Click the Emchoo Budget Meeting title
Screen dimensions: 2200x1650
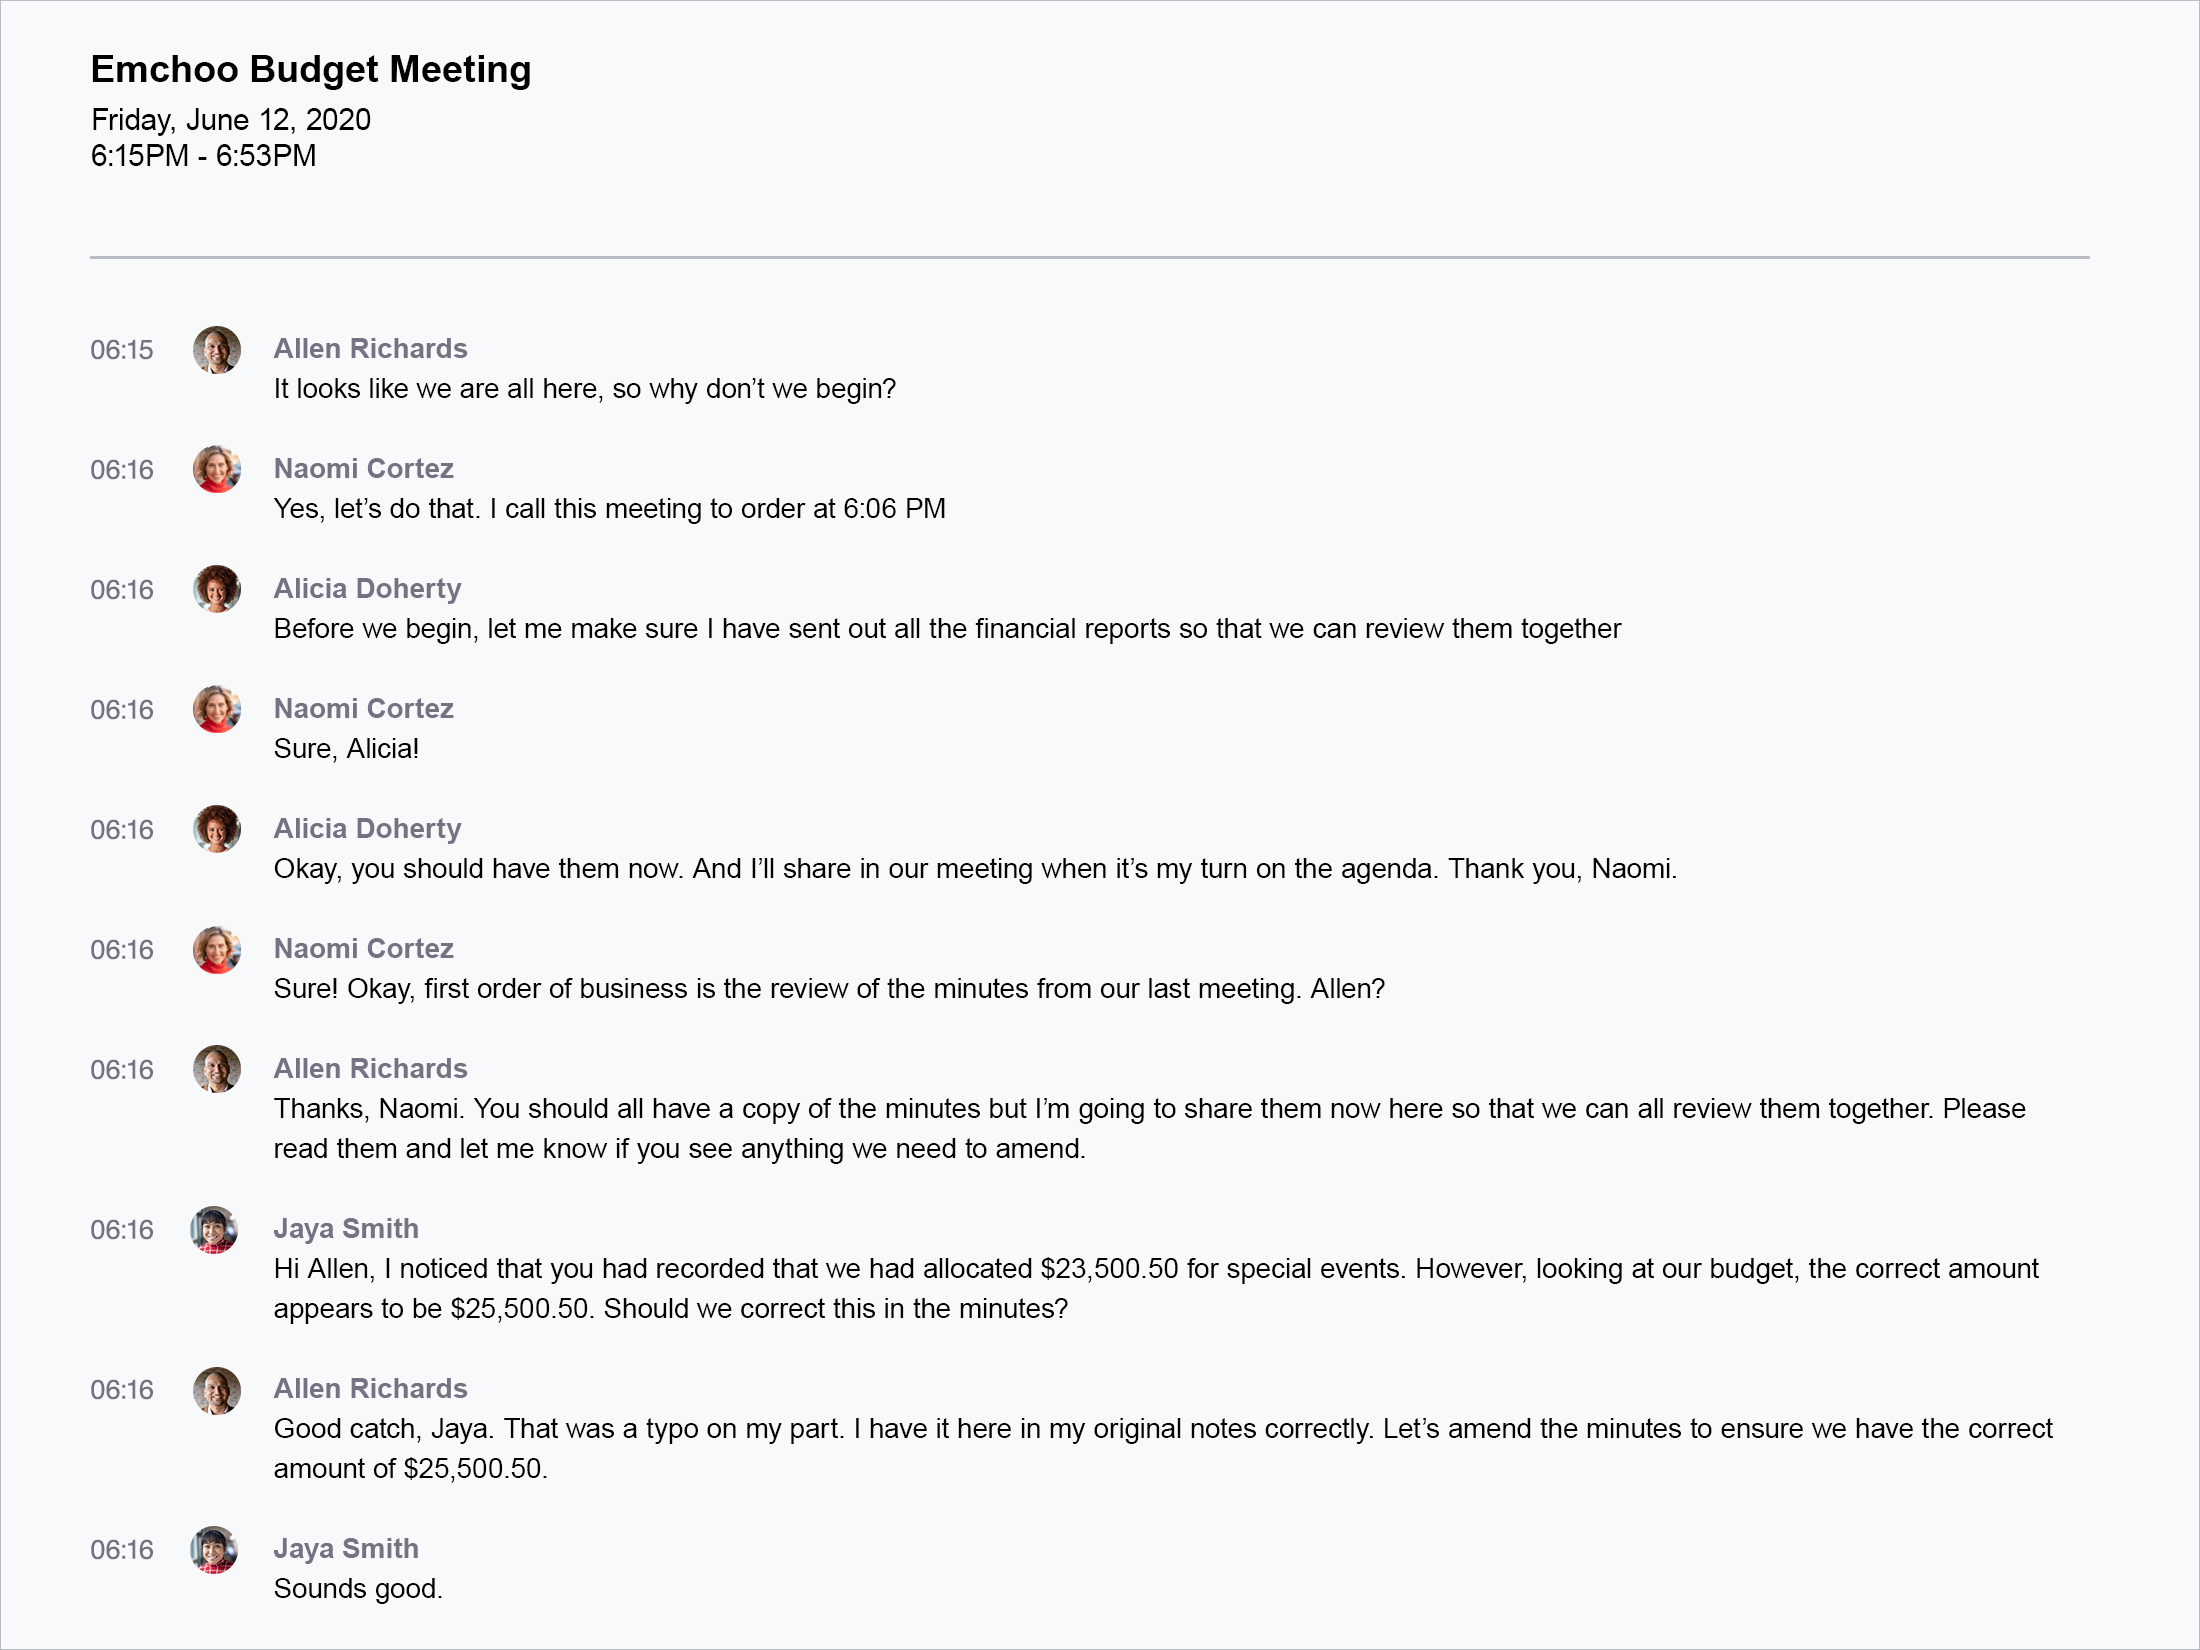(x=310, y=69)
